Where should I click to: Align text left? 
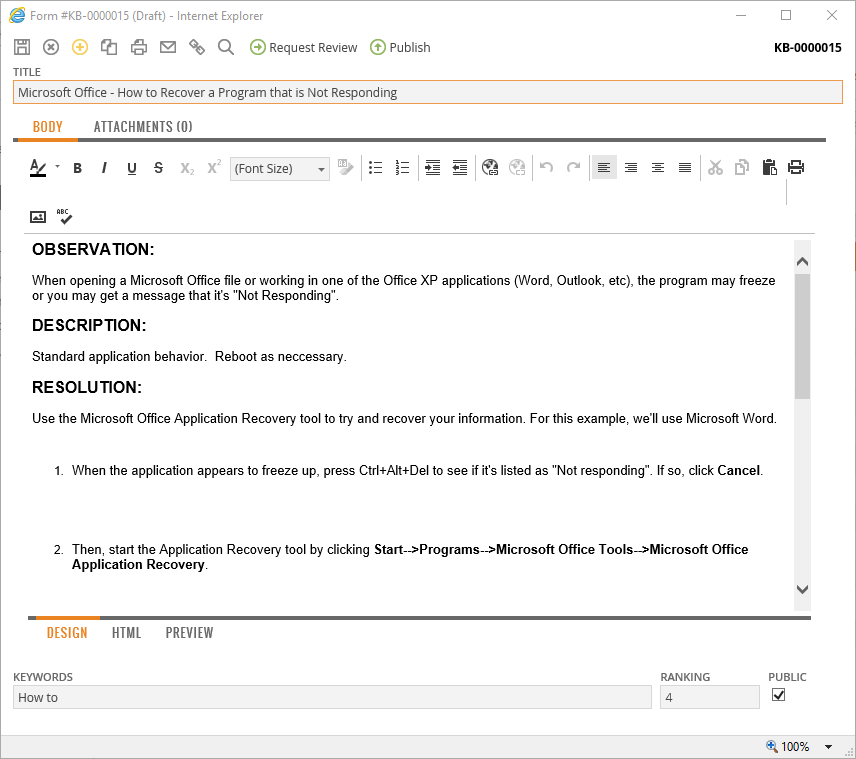[604, 168]
